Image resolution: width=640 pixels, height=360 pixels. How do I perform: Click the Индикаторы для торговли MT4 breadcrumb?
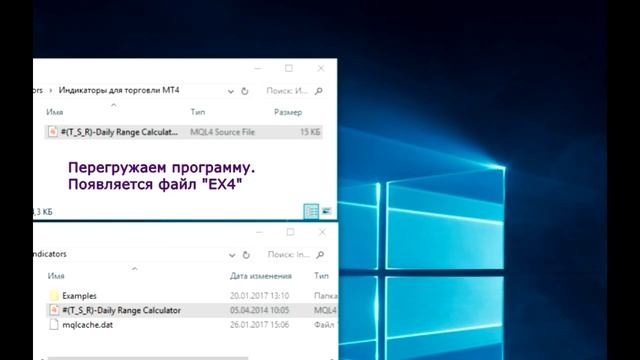tap(119, 90)
